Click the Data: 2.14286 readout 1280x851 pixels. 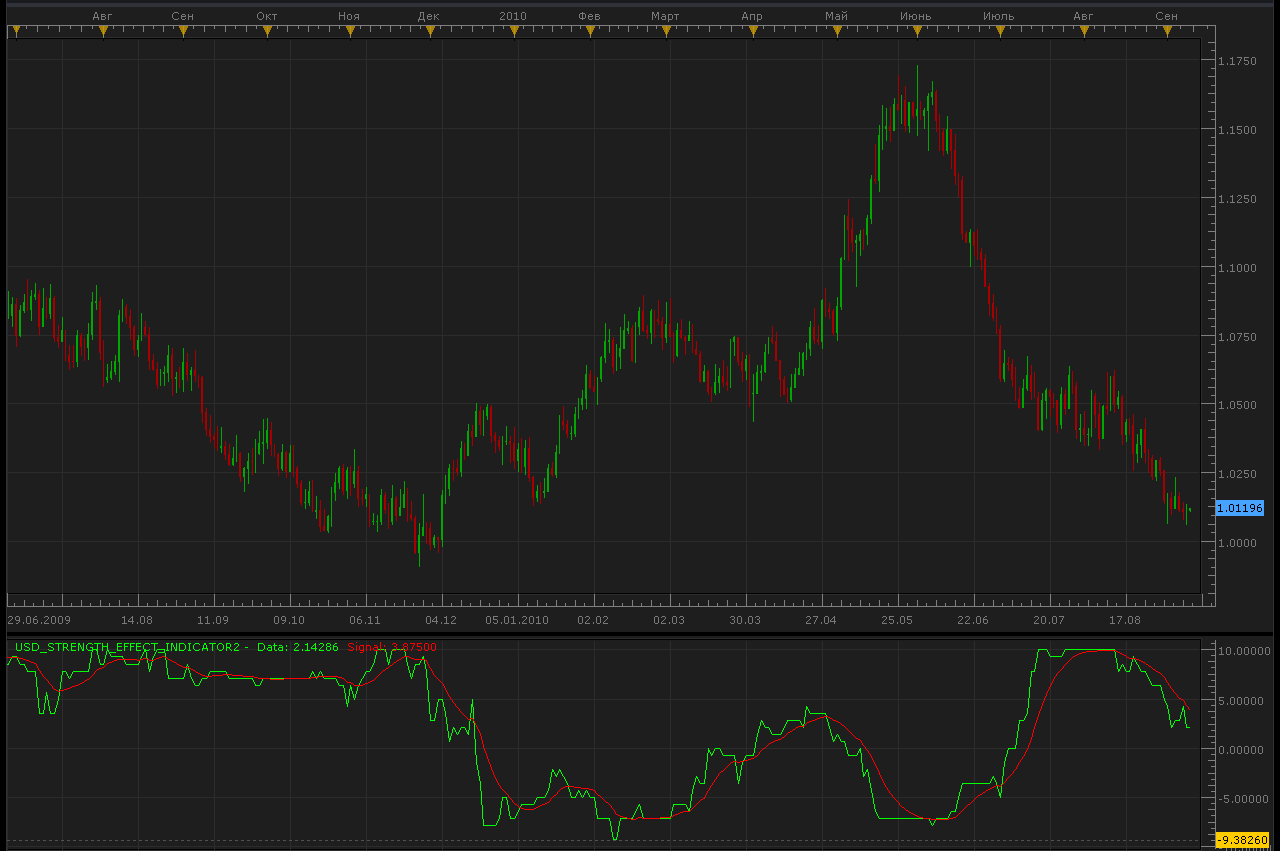tap(299, 647)
